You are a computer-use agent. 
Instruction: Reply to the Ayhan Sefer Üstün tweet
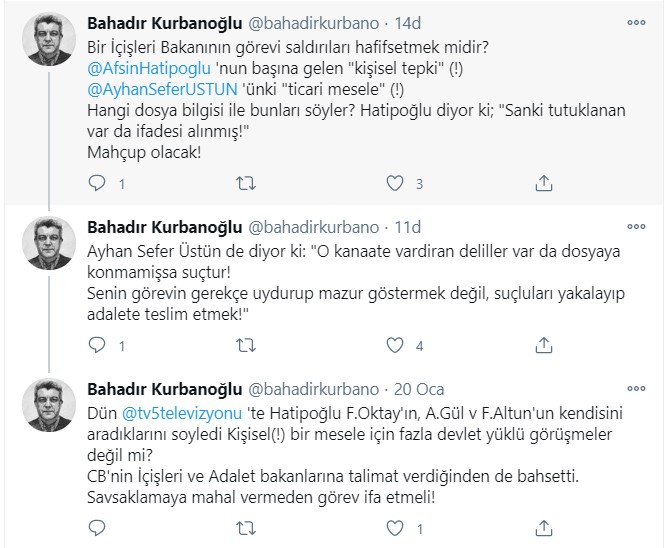click(x=97, y=346)
